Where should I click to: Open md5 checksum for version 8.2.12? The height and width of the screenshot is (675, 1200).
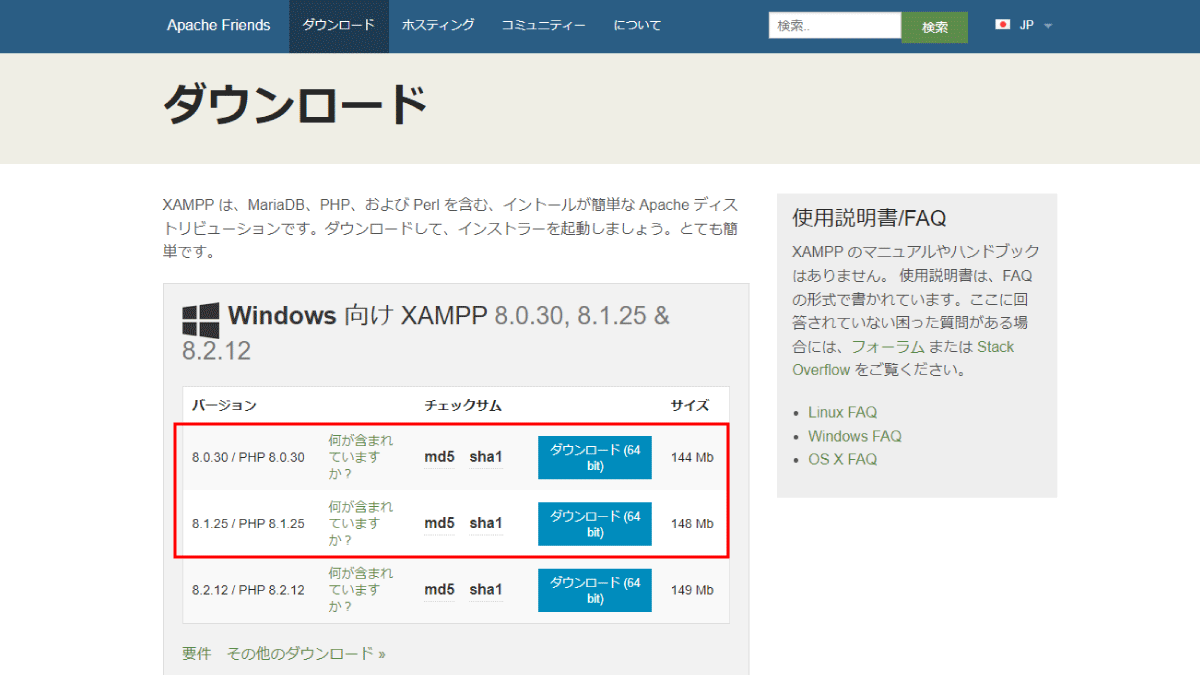[x=439, y=590]
